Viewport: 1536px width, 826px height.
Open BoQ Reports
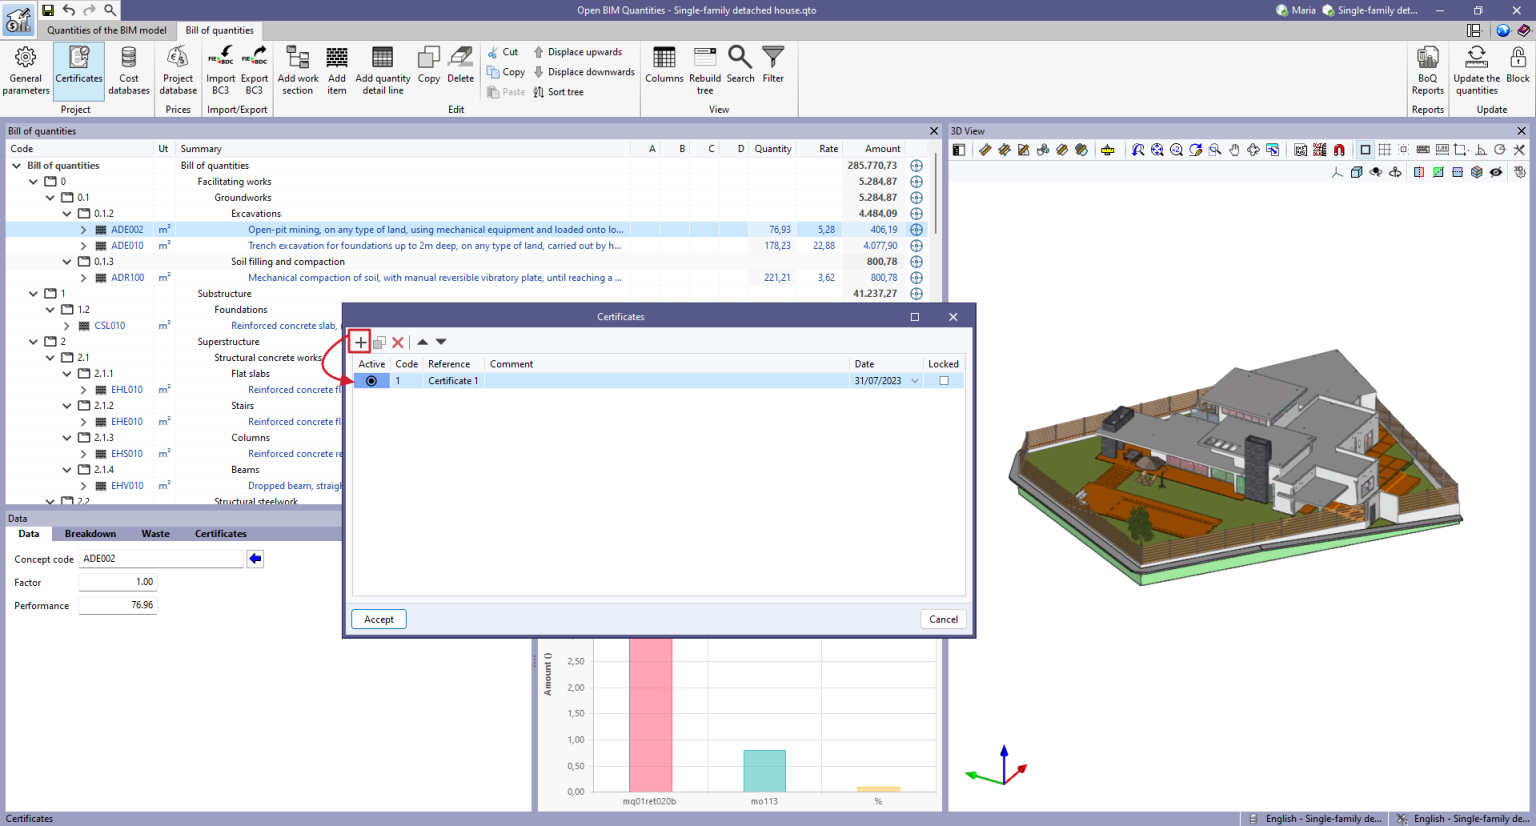1427,70
